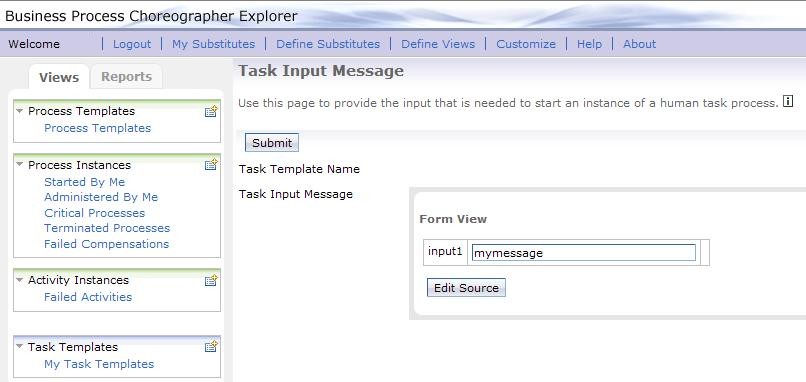Open new search icon beside Task Templates

pyautogui.click(x=211, y=347)
